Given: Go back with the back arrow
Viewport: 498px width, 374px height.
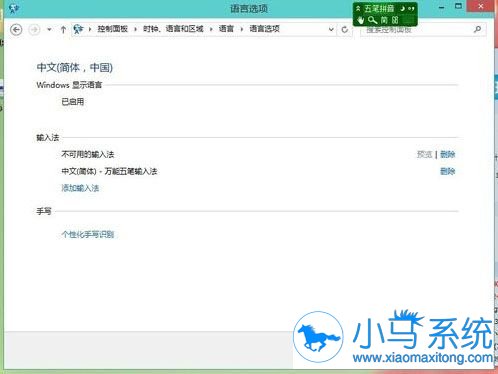Looking at the screenshot, I should pos(16,30).
